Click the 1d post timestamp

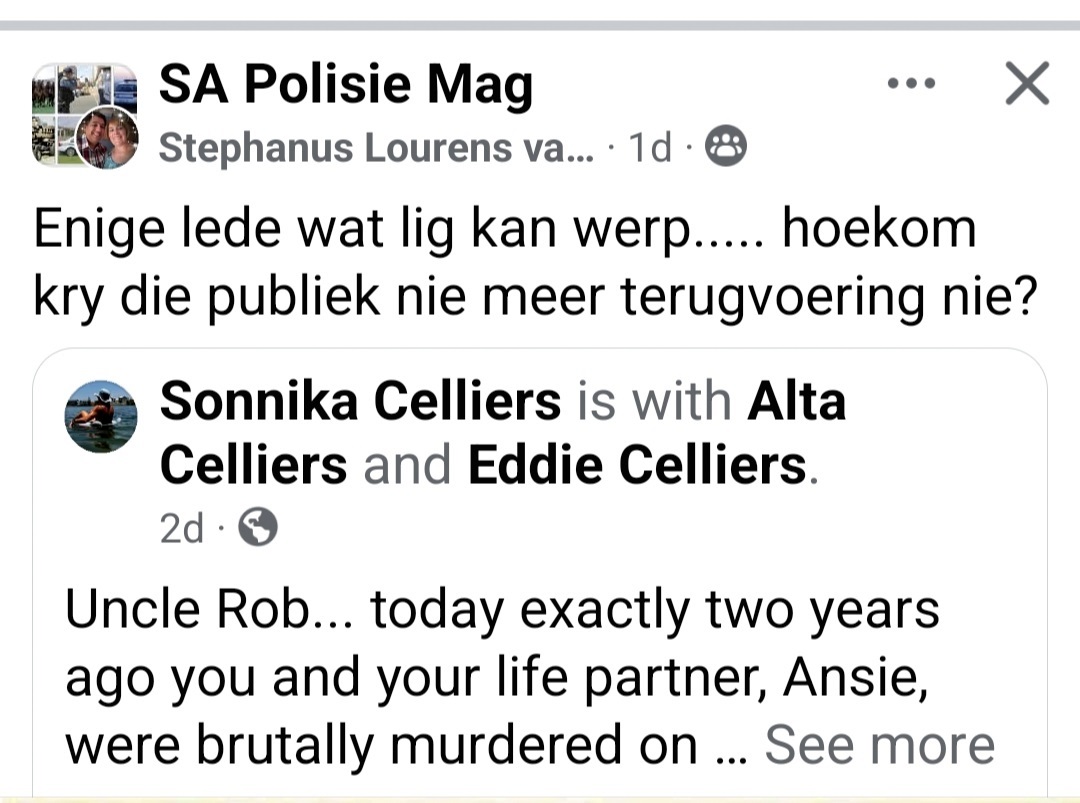click(x=650, y=147)
